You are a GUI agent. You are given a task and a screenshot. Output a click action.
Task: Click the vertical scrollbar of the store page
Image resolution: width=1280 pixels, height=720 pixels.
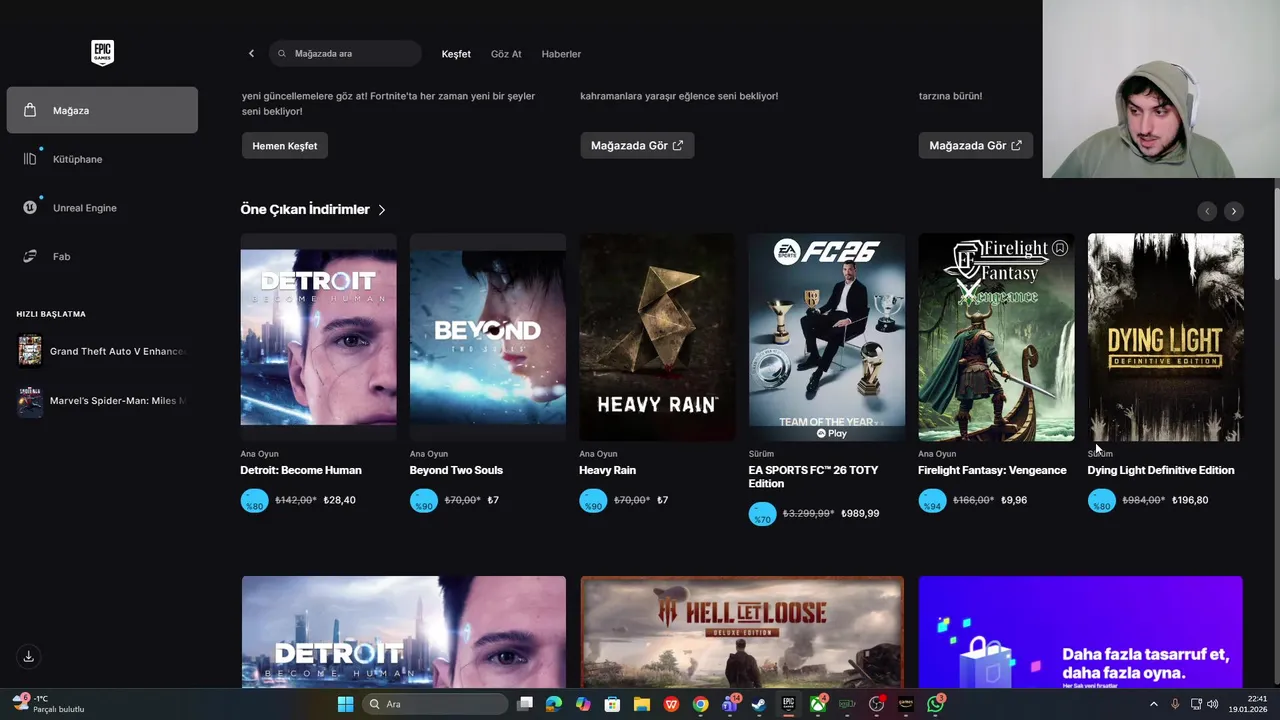(x=1276, y=235)
